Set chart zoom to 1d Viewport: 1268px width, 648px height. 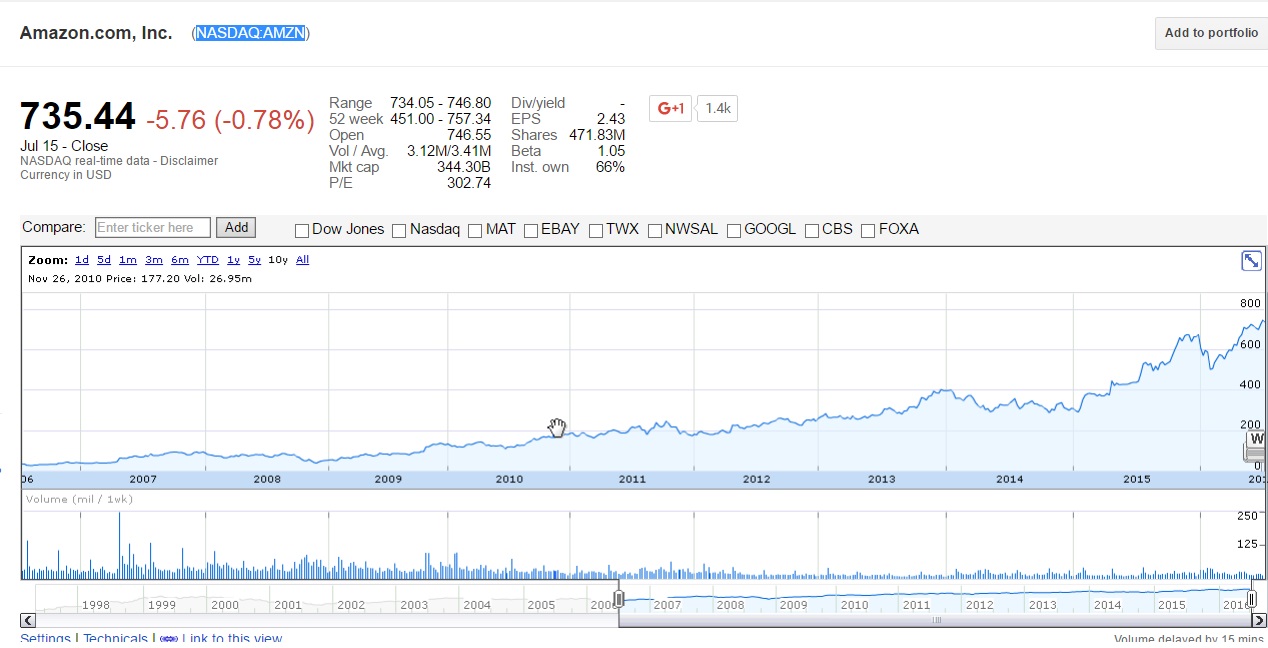click(x=82, y=260)
